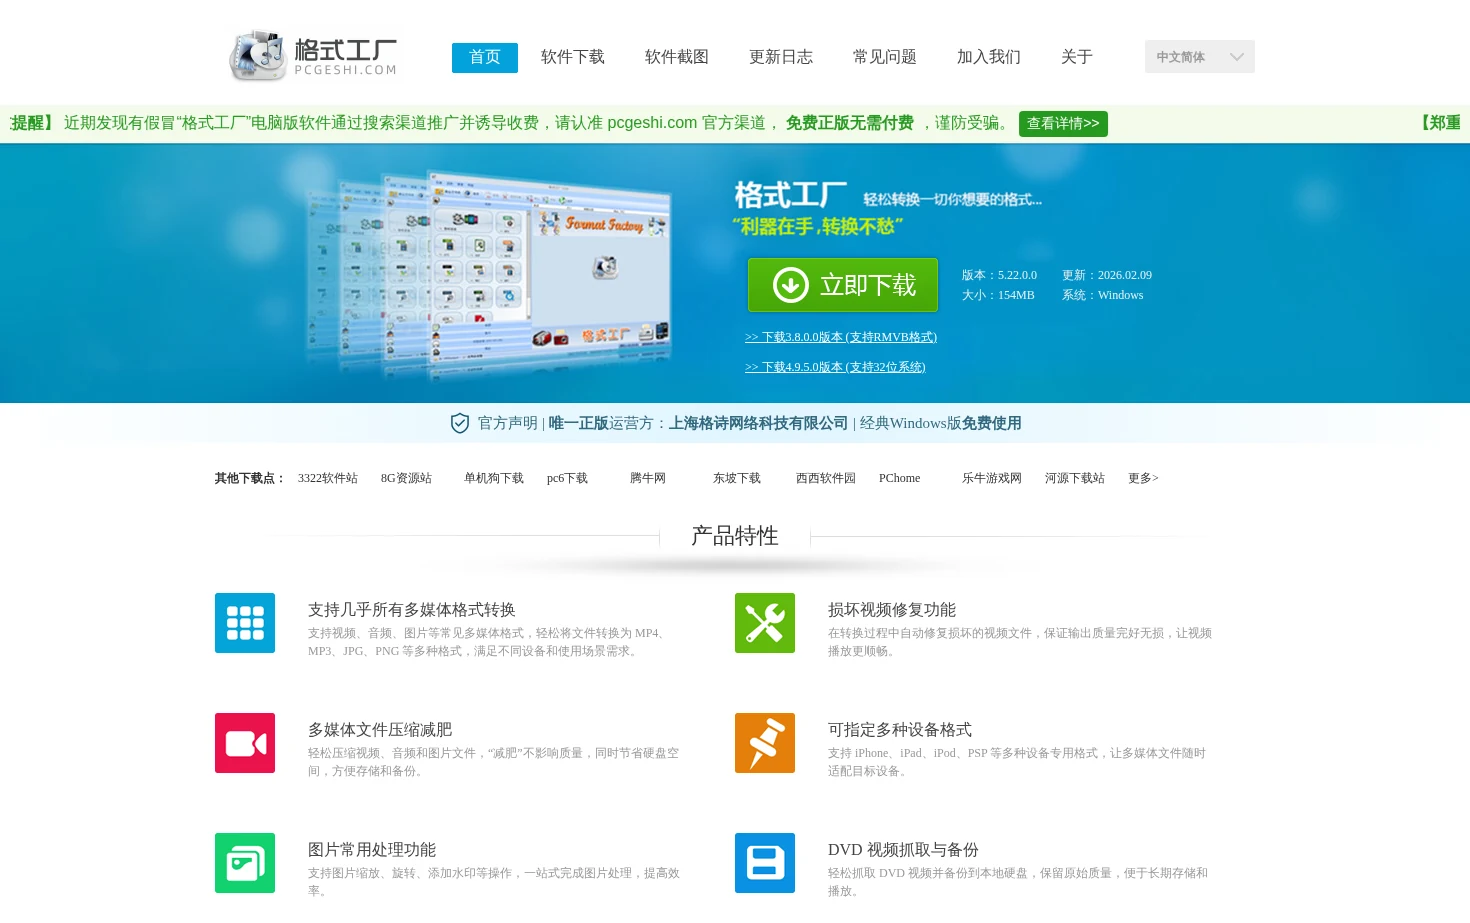Open the 腾牛网 download link

point(648,478)
